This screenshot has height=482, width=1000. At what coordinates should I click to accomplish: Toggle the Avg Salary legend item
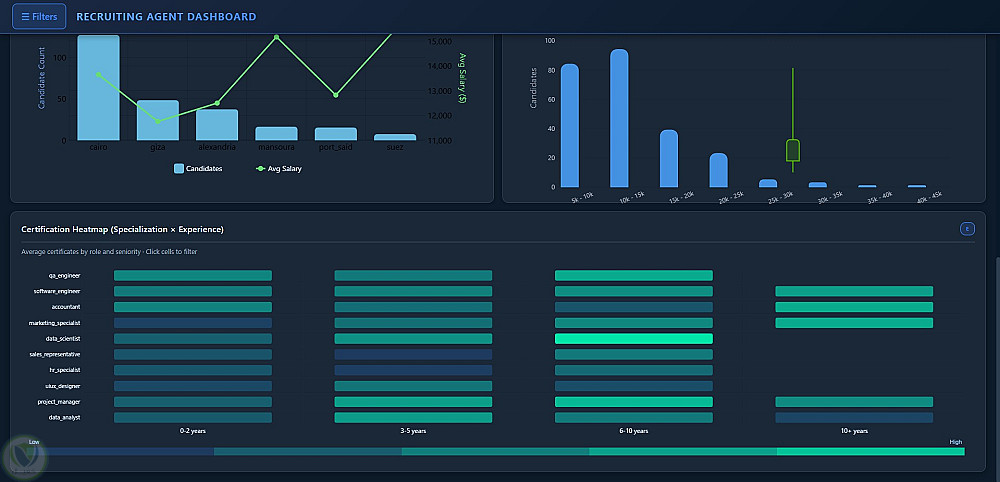(279, 169)
